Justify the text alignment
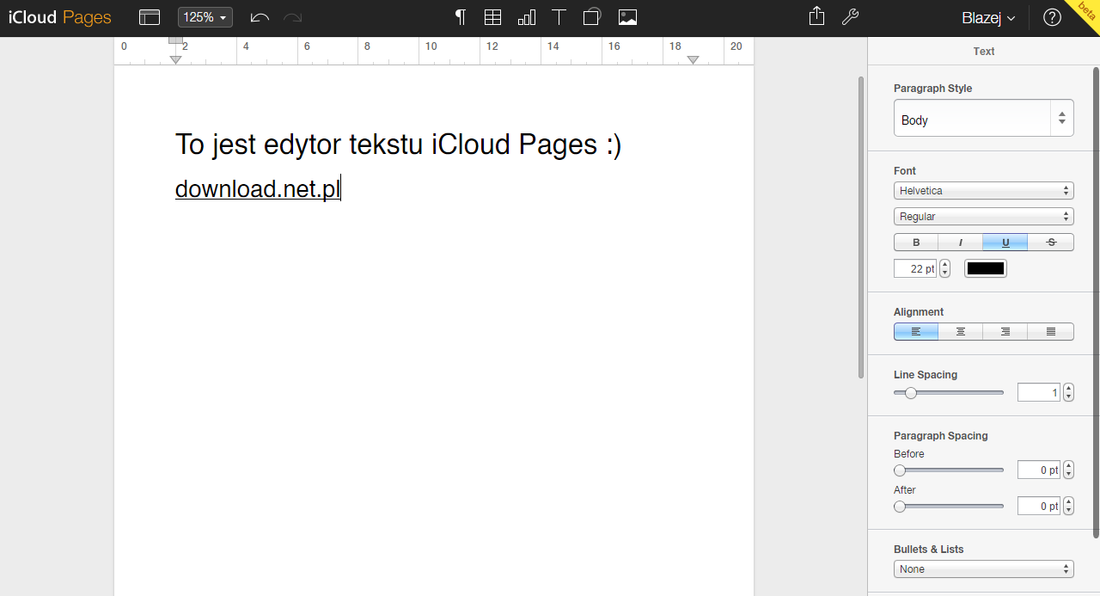This screenshot has width=1100, height=596. (1051, 332)
